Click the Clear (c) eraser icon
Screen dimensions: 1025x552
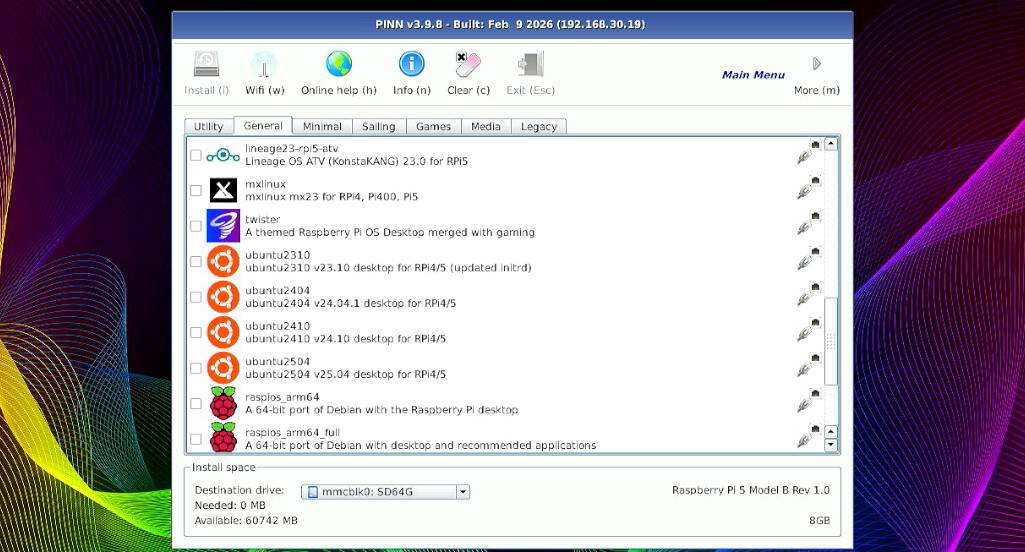[468, 65]
